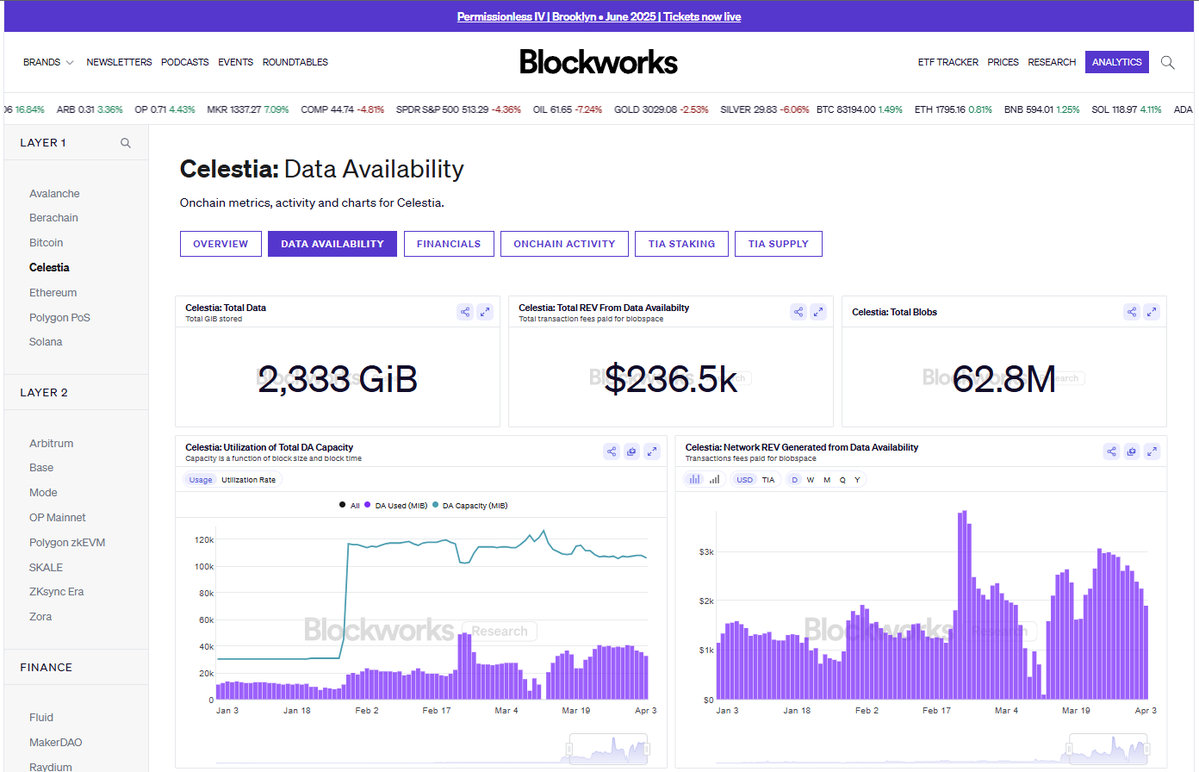Open Permissionless IV tickets banner link
The width and height of the screenshot is (1199, 772).
tap(599, 17)
